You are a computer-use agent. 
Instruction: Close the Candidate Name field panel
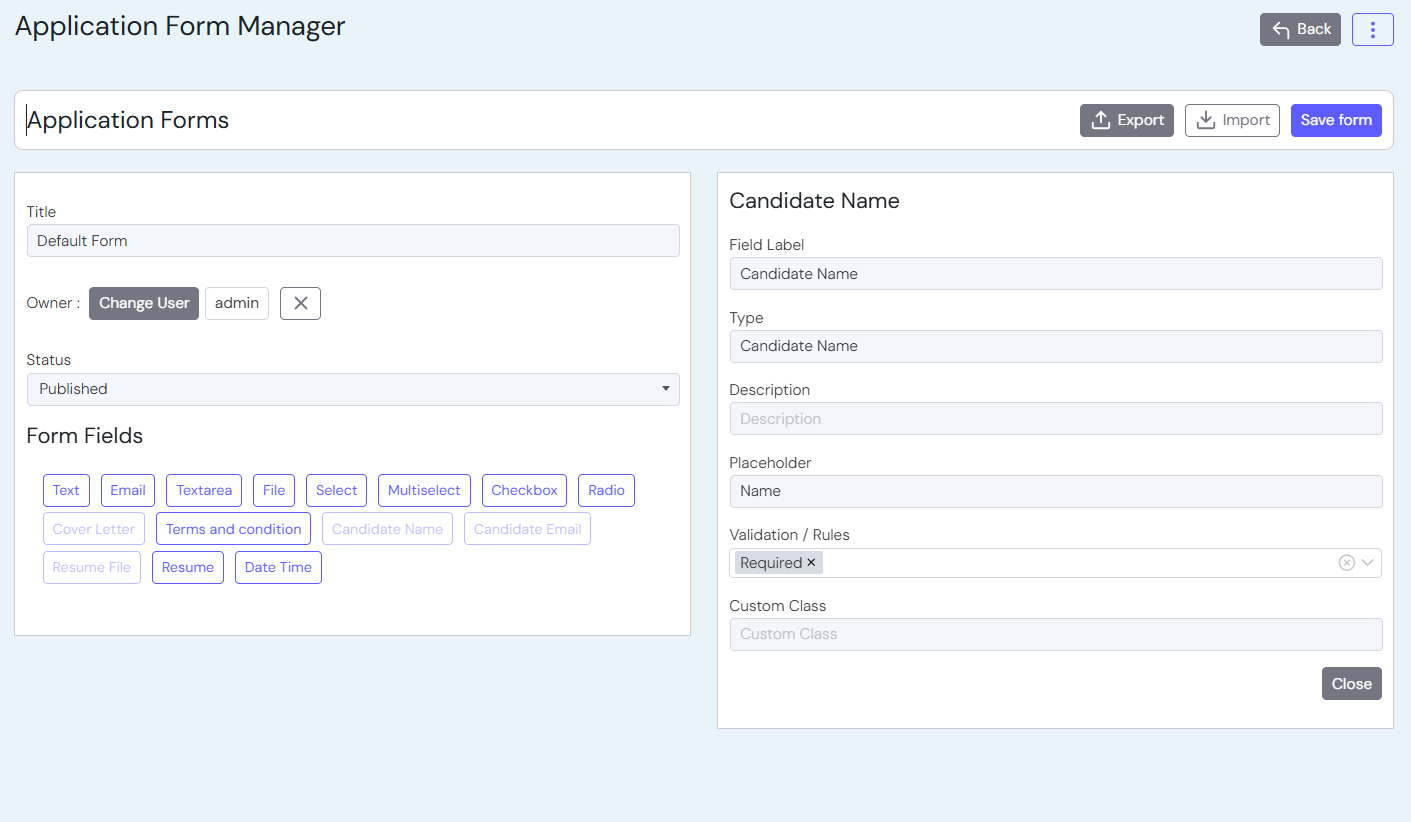(x=1351, y=684)
